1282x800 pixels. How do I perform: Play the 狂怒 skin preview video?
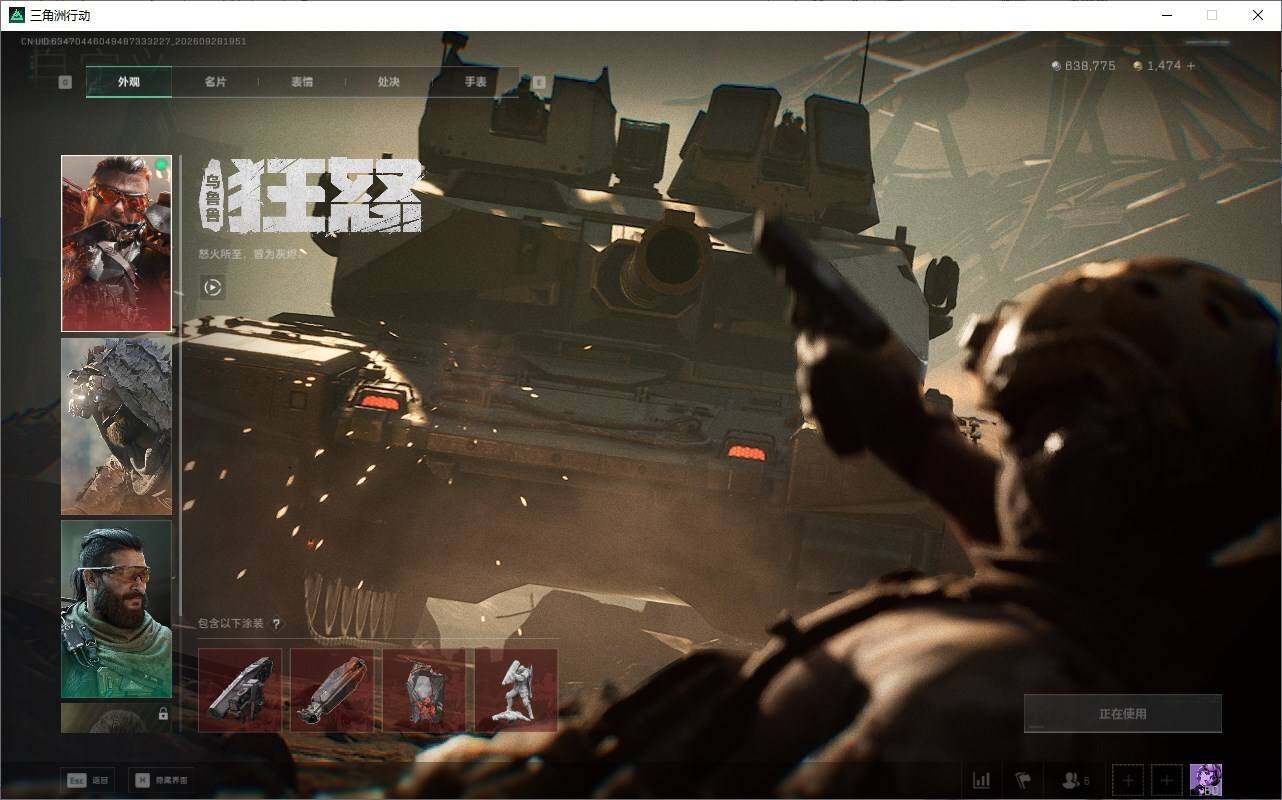pyautogui.click(x=212, y=288)
